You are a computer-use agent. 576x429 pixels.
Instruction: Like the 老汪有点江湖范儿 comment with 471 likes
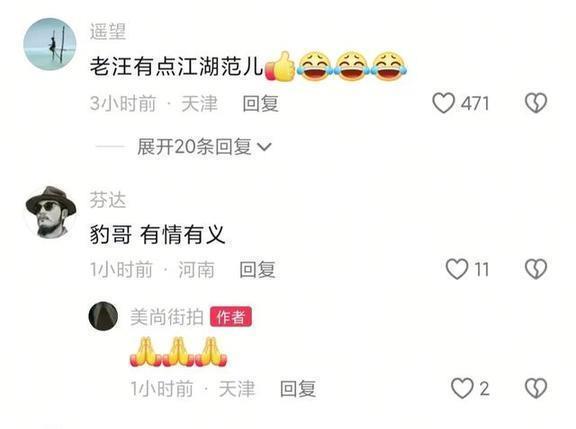coord(443,103)
